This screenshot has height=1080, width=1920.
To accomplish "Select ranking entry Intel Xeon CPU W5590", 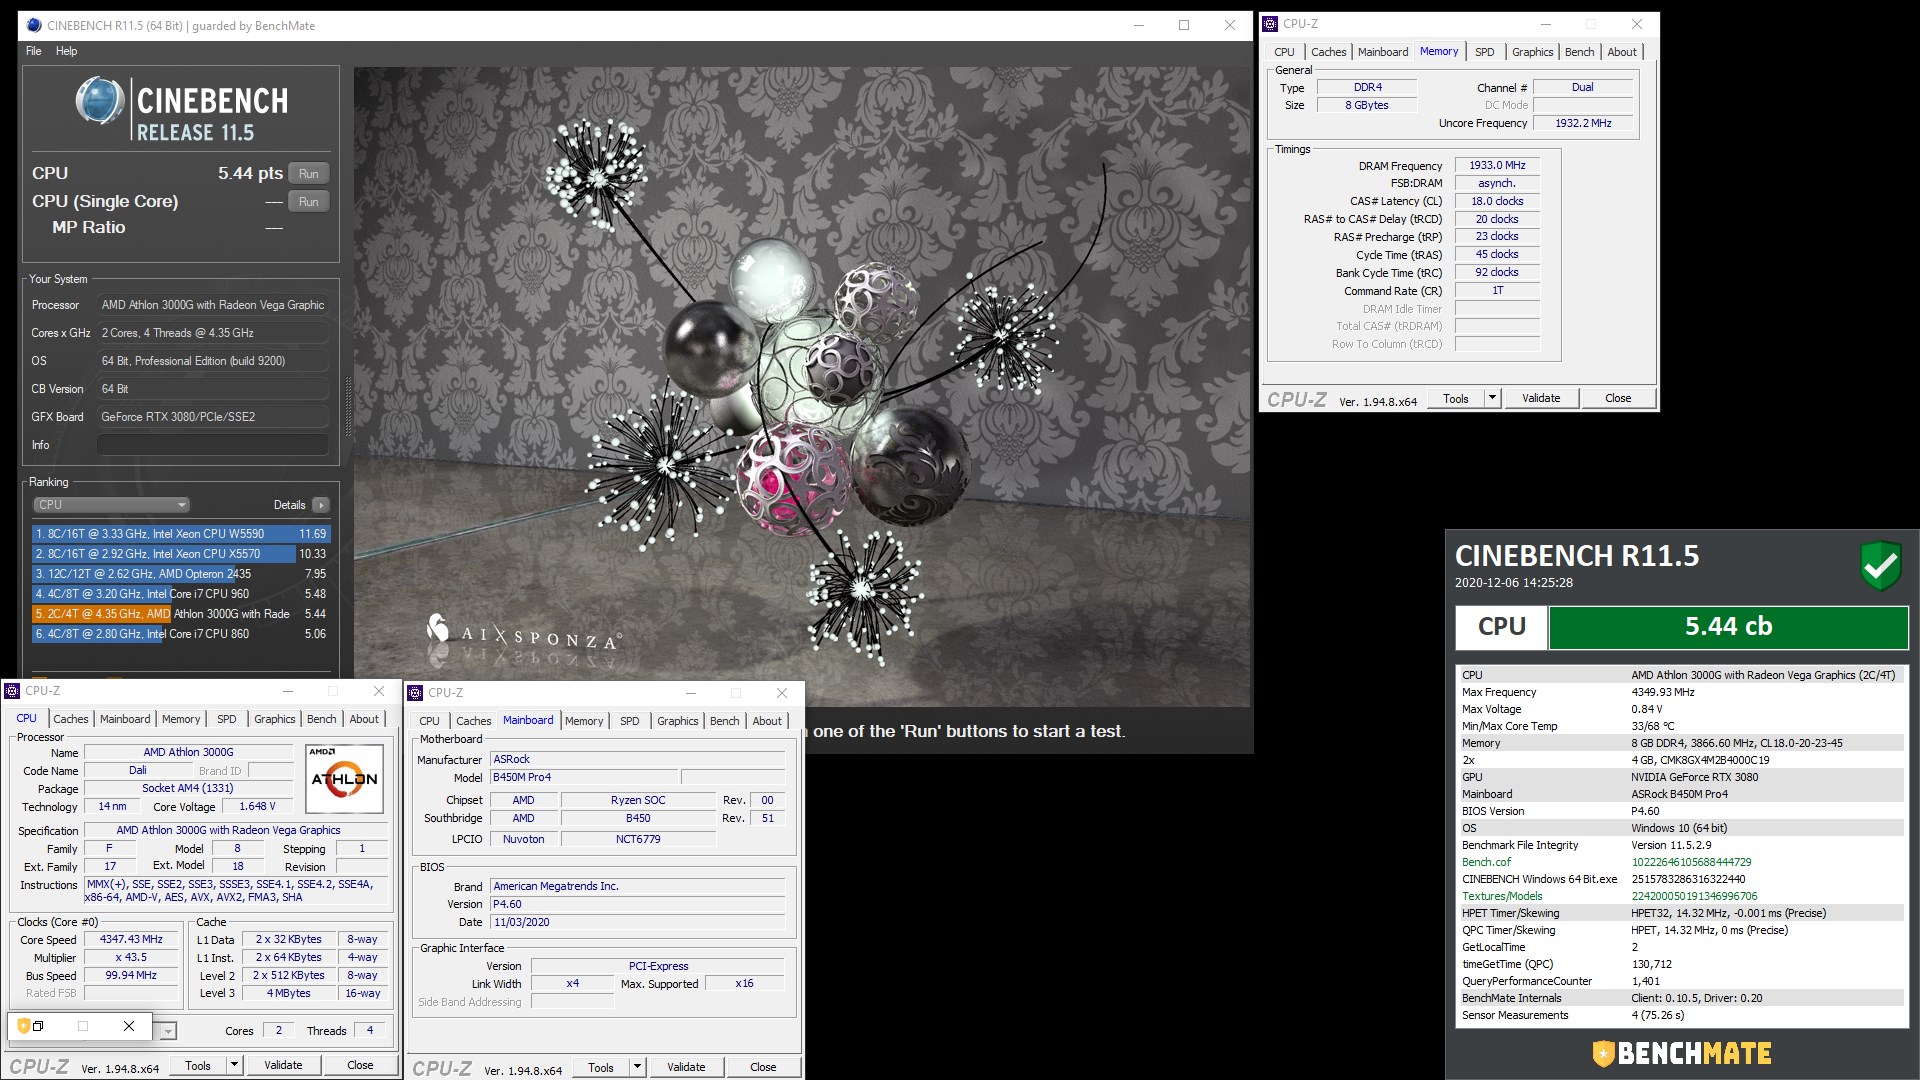I will [181, 534].
